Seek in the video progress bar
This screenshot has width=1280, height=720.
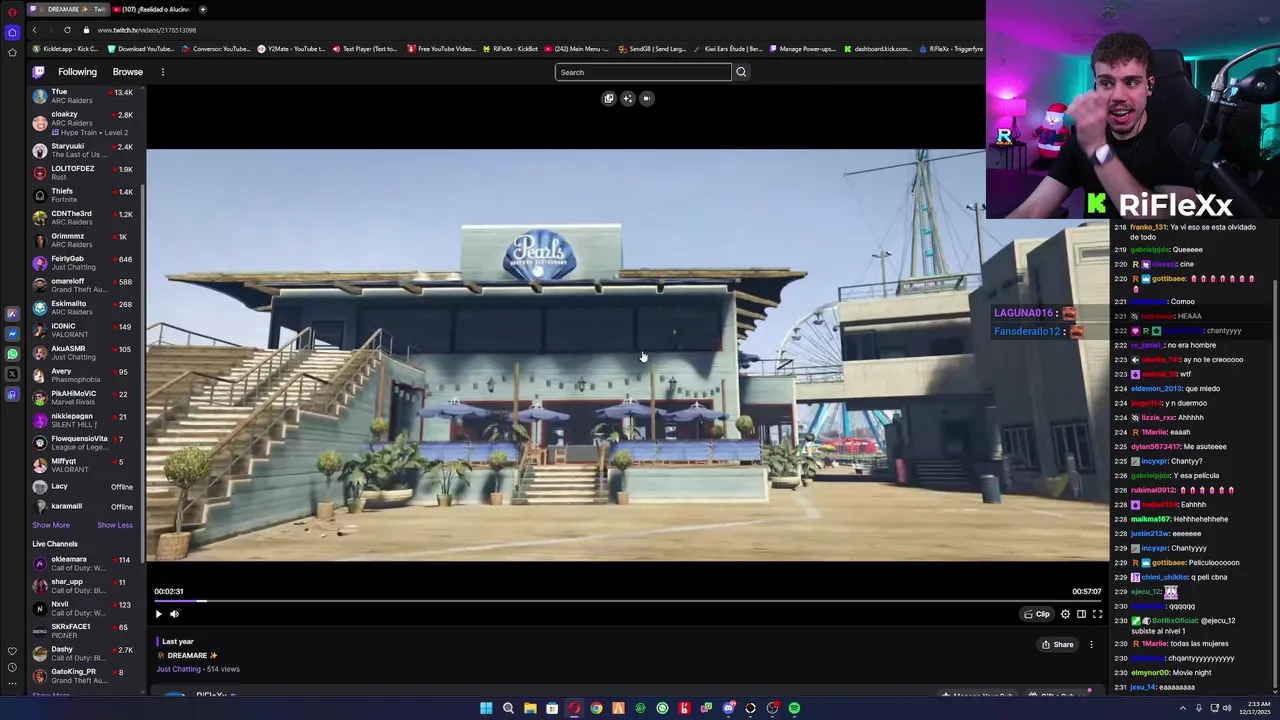pyautogui.click(x=628, y=601)
